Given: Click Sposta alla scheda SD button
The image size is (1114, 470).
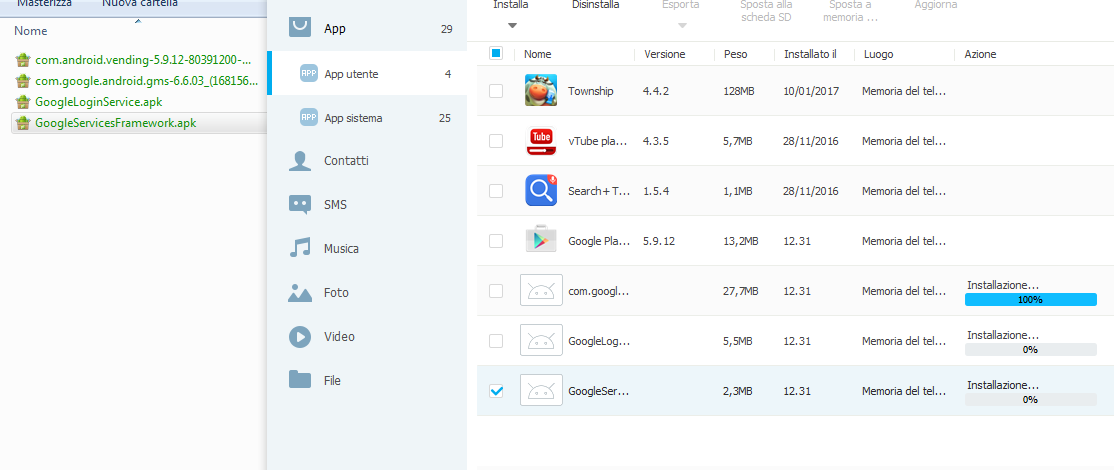Looking at the screenshot, I should [766, 11].
